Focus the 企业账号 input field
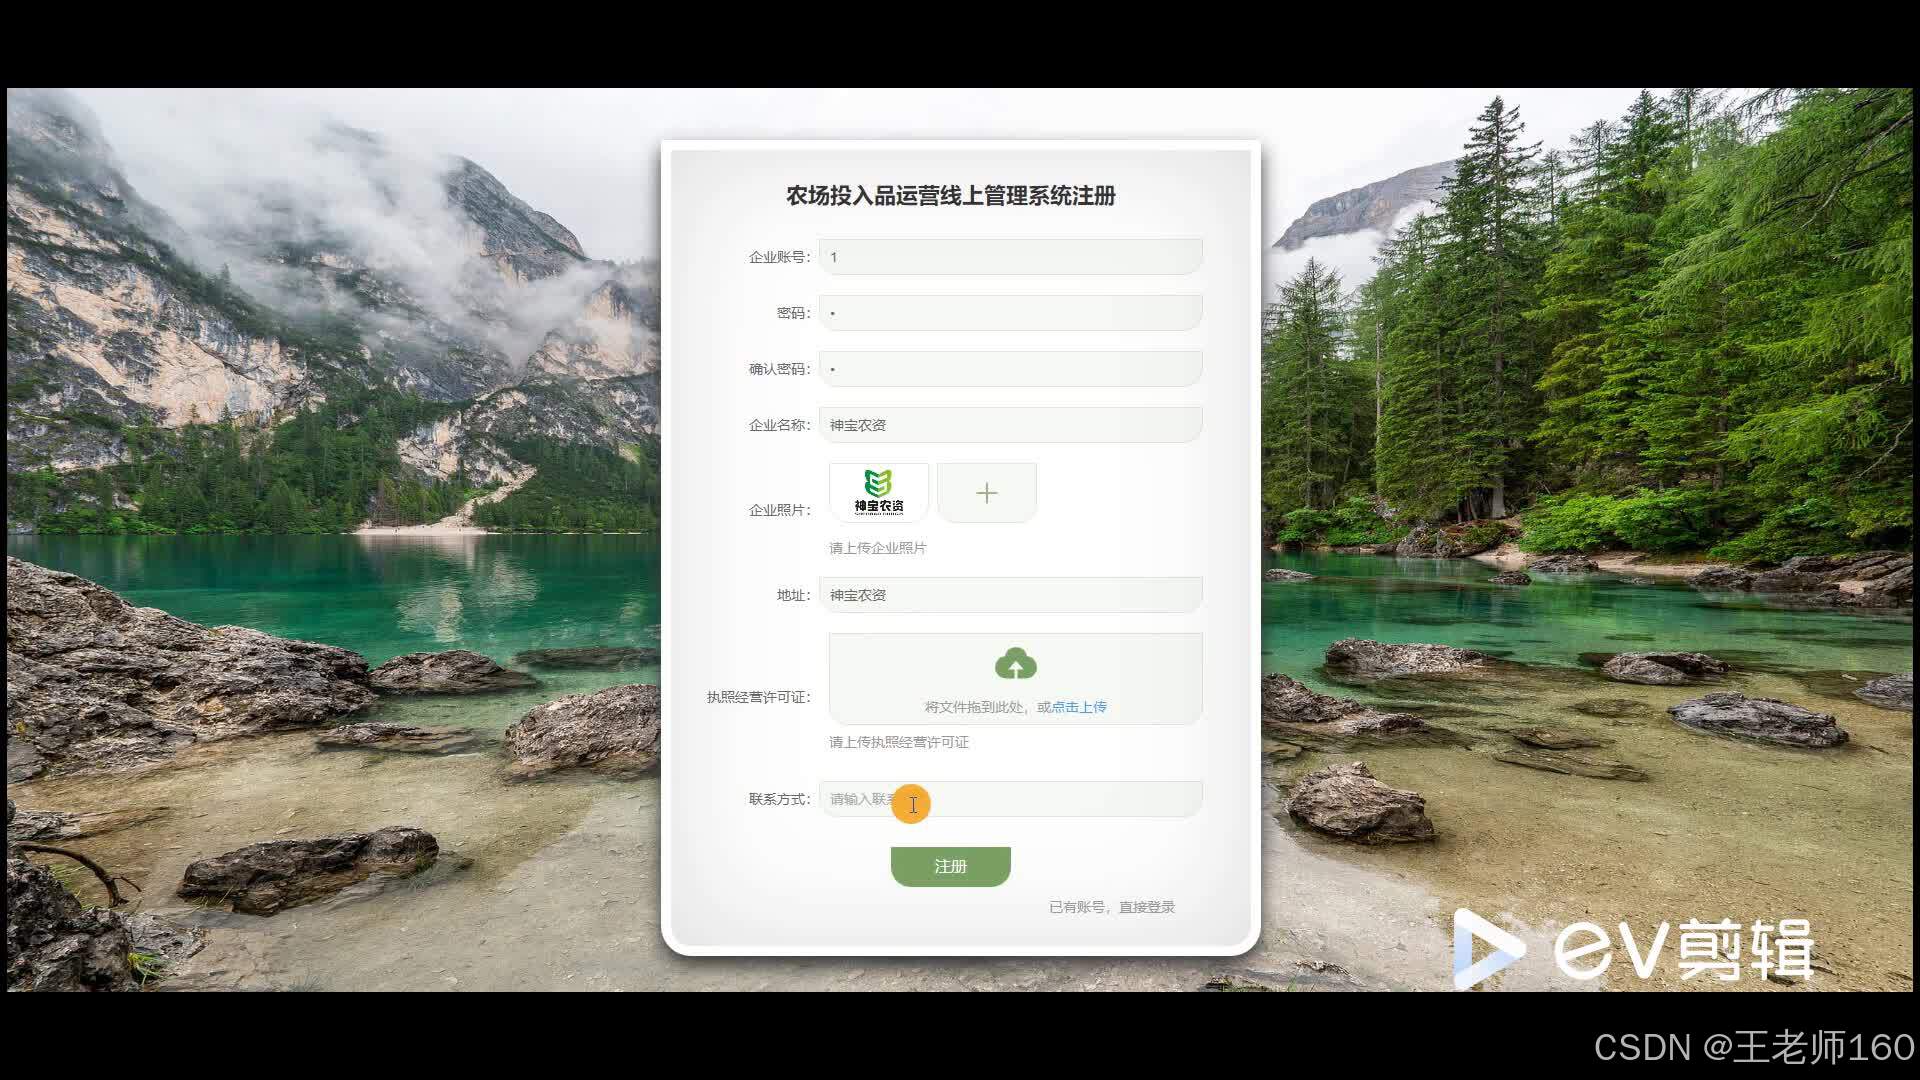 [x=1010, y=257]
